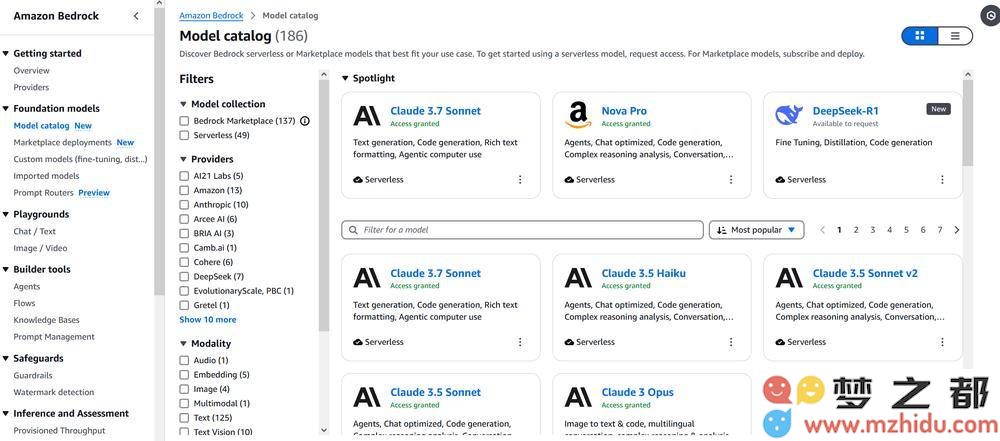
Task: Go to next page arrow in pagination
Action: (x=957, y=230)
